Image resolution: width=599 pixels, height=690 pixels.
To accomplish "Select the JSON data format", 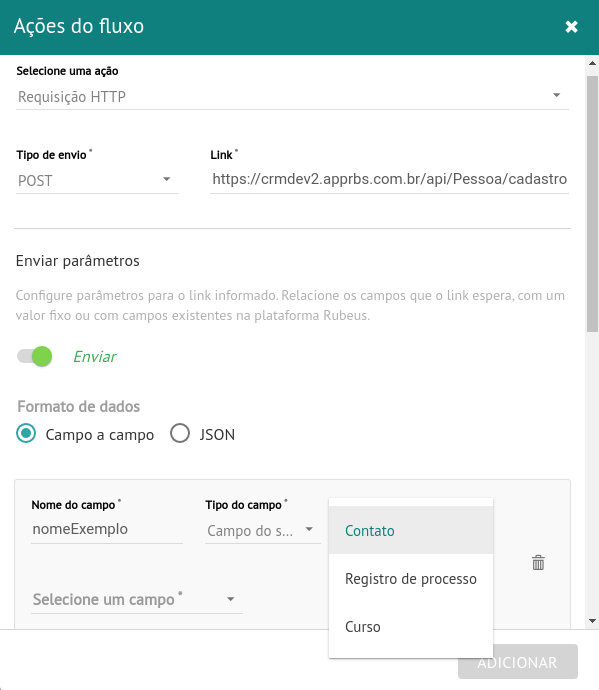I will tap(180, 433).
